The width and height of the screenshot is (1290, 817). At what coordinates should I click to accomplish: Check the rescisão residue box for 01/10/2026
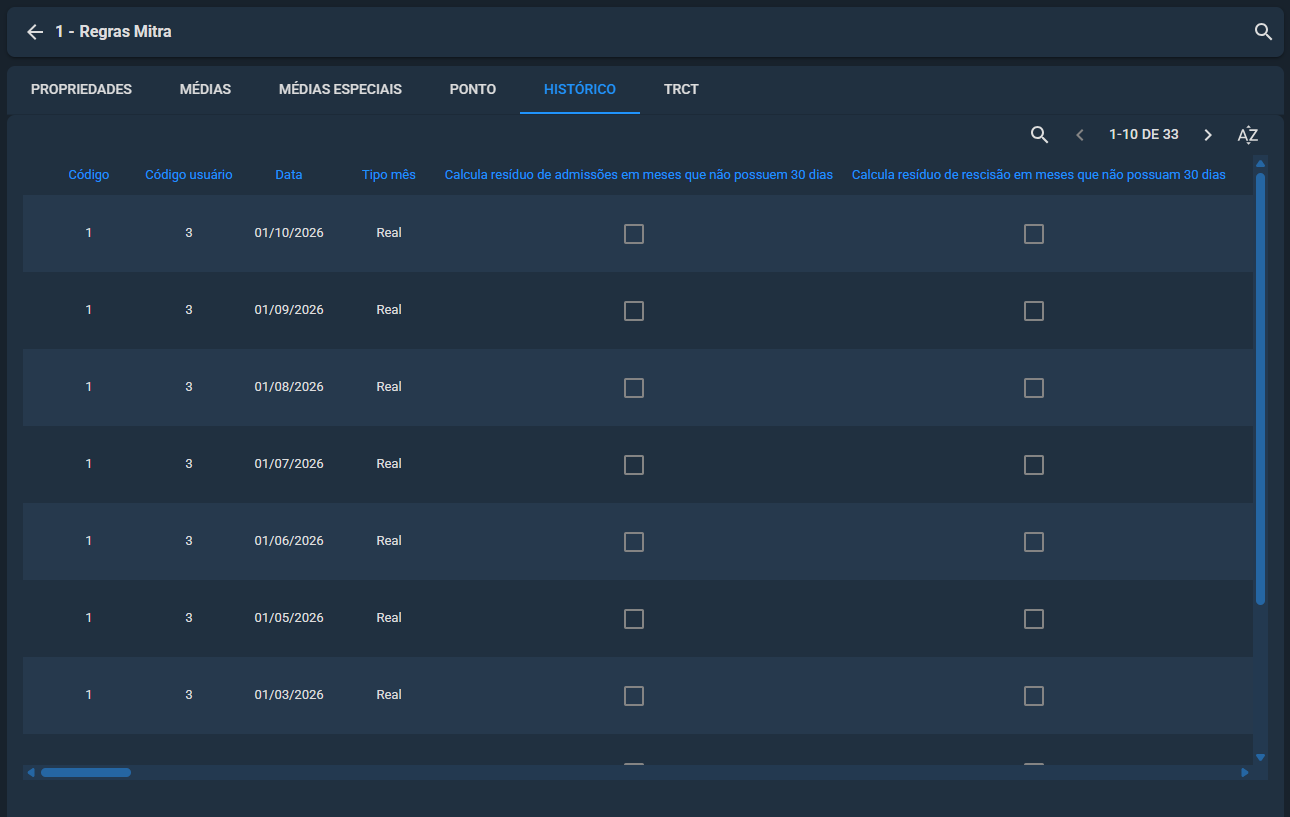pyautogui.click(x=1034, y=234)
